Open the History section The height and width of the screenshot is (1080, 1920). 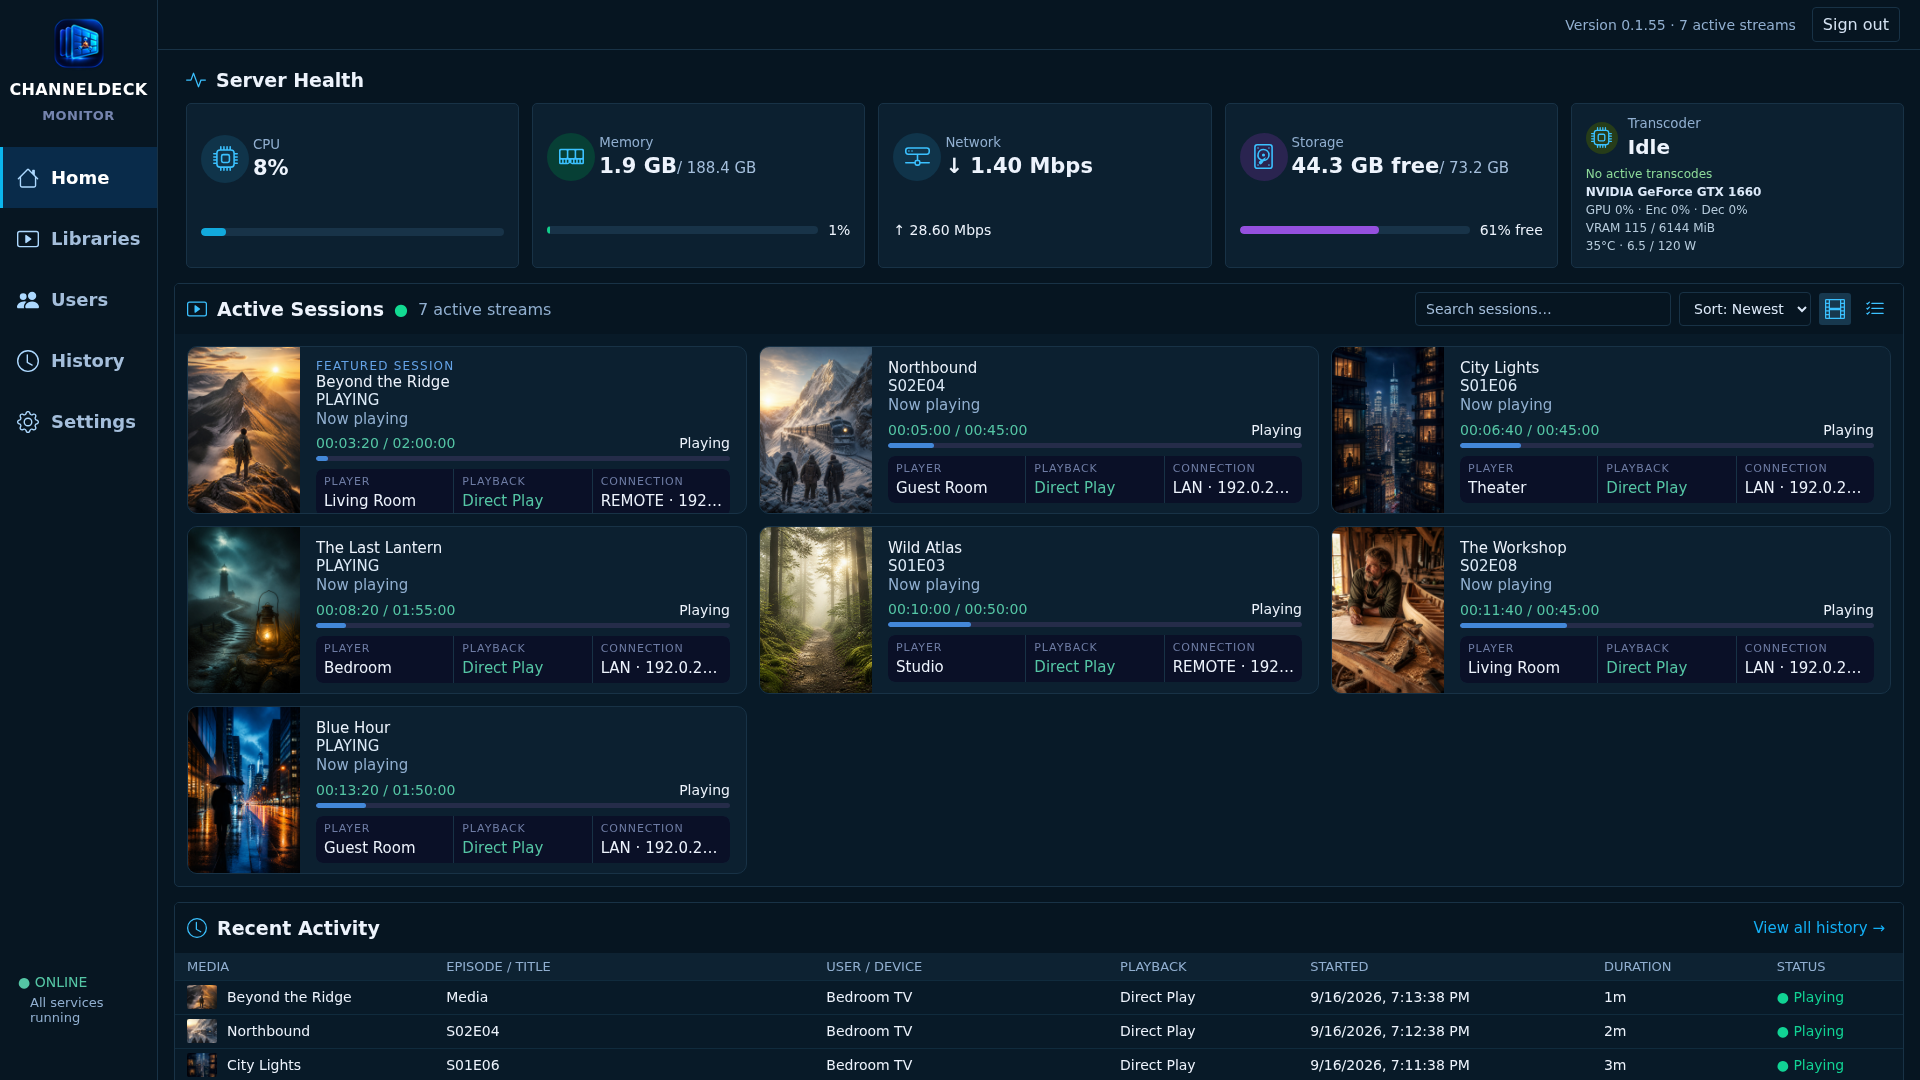[x=79, y=361]
